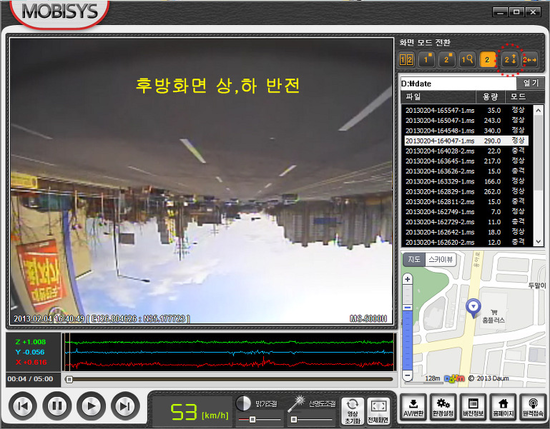The width and height of the screenshot is (550, 429).
Task: Open 버전정보 version info button
Action: pos(473,407)
